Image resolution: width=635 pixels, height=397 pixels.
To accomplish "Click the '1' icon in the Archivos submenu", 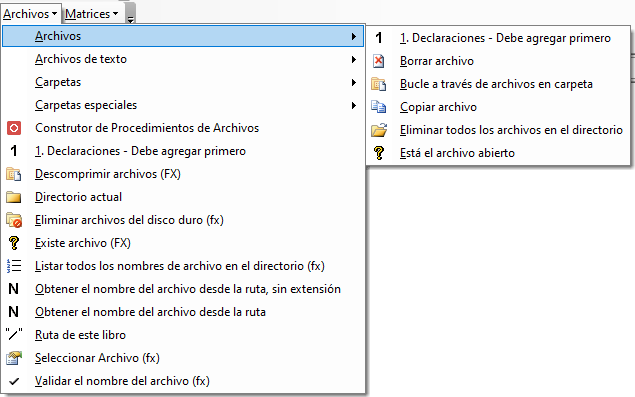I will [379, 38].
